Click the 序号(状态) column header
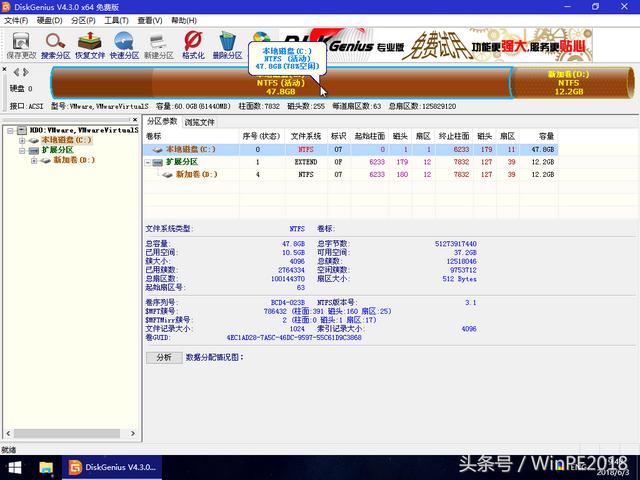Screen dimensions: 640x480 point(262,136)
